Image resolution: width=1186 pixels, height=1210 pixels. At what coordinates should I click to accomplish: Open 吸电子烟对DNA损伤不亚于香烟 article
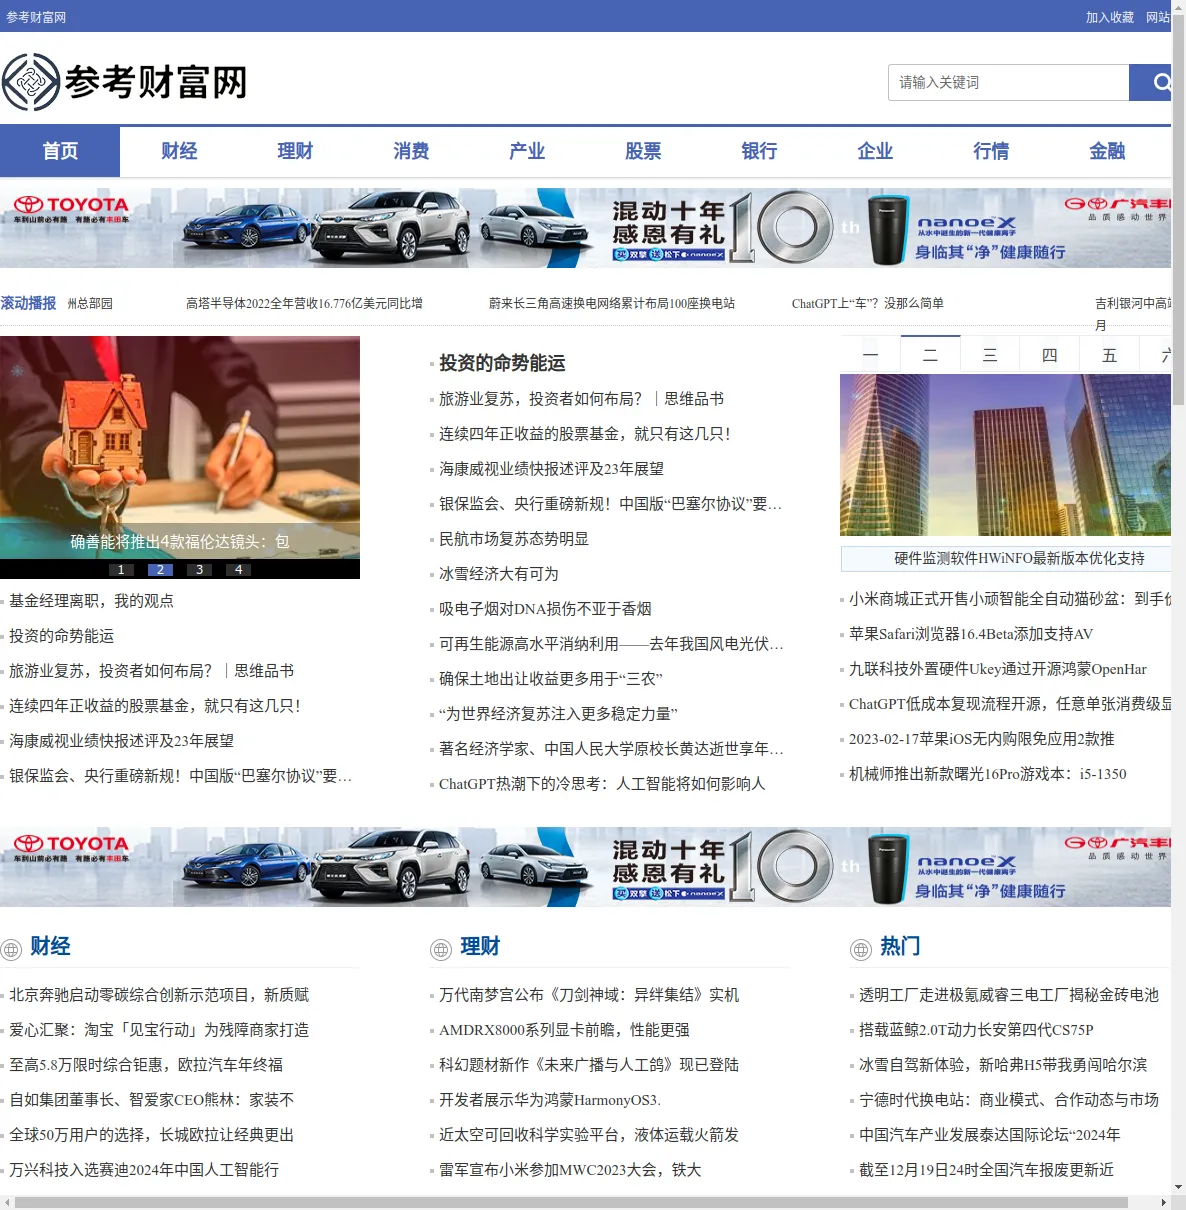pos(545,609)
